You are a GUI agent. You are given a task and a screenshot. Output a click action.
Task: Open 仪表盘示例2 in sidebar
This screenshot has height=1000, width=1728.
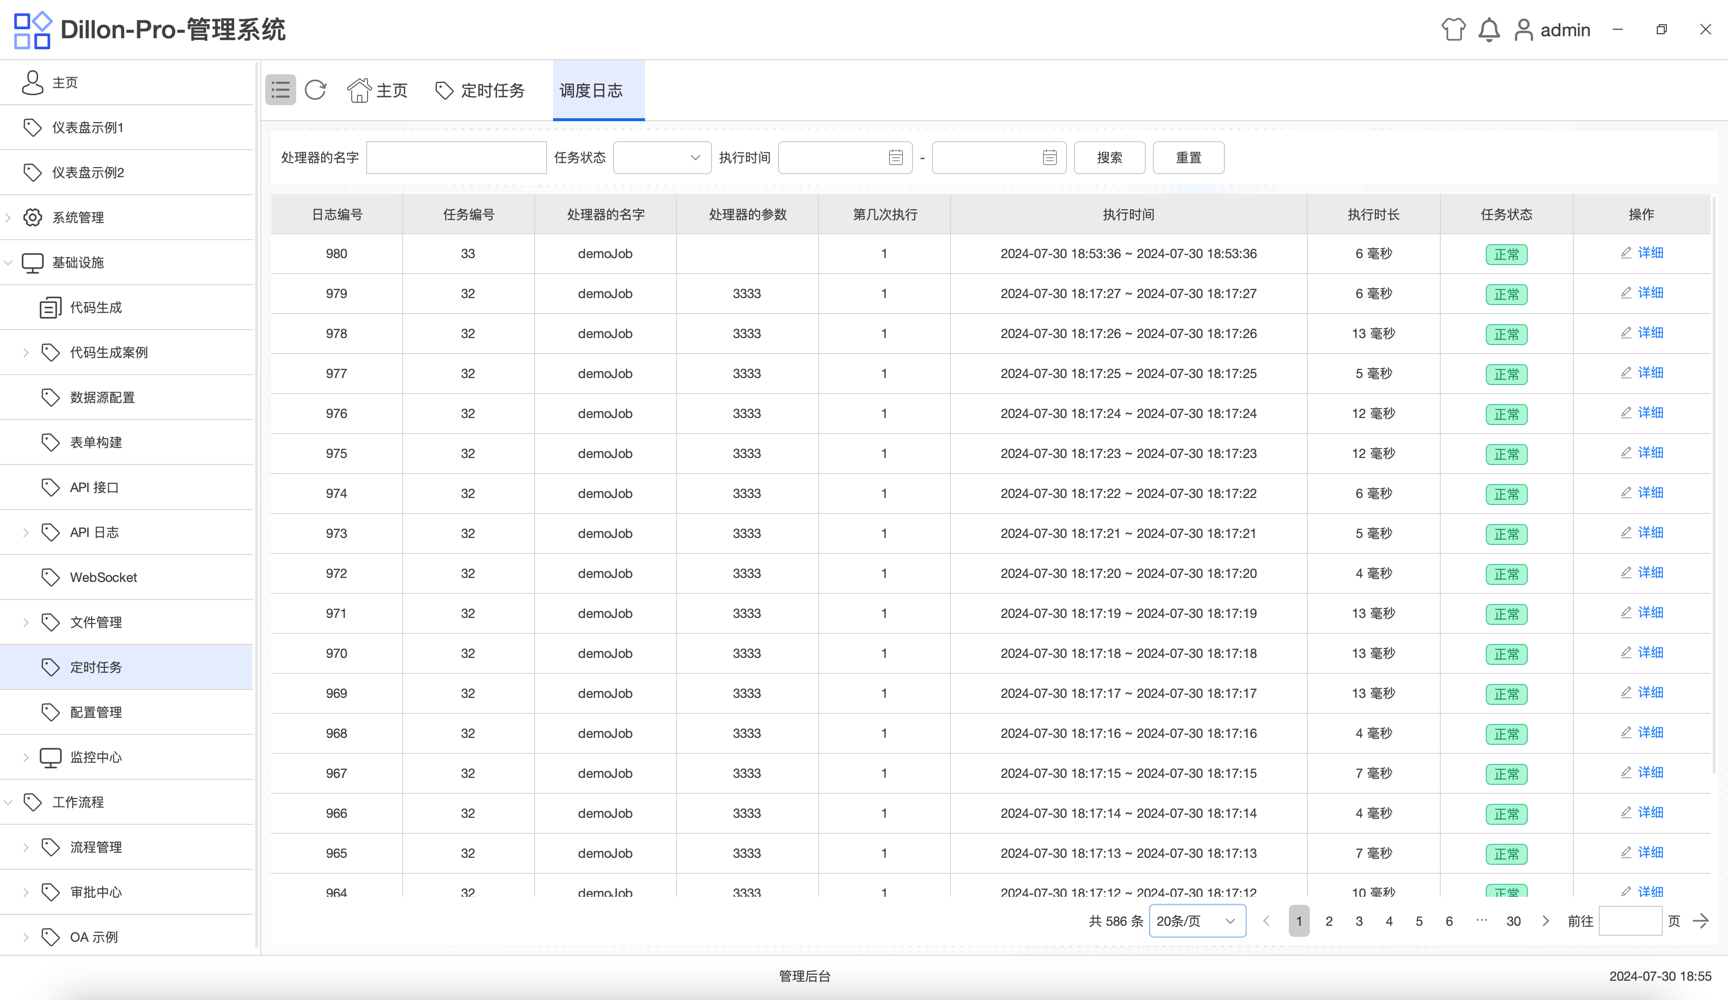click(x=128, y=172)
